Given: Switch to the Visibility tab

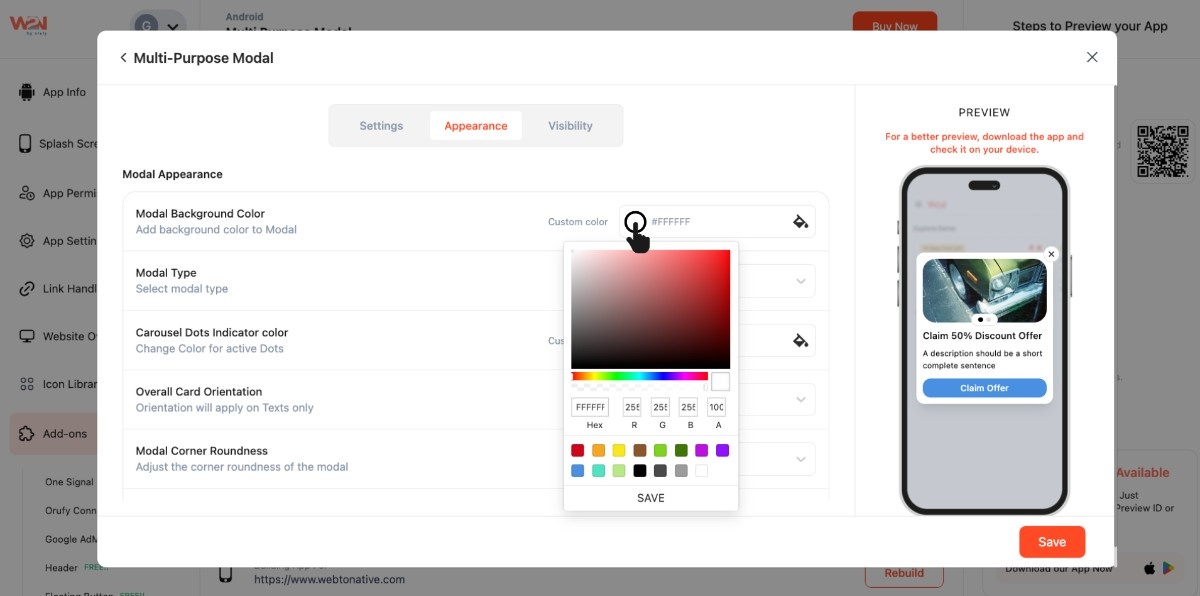Looking at the screenshot, I should click(x=570, y=126).
